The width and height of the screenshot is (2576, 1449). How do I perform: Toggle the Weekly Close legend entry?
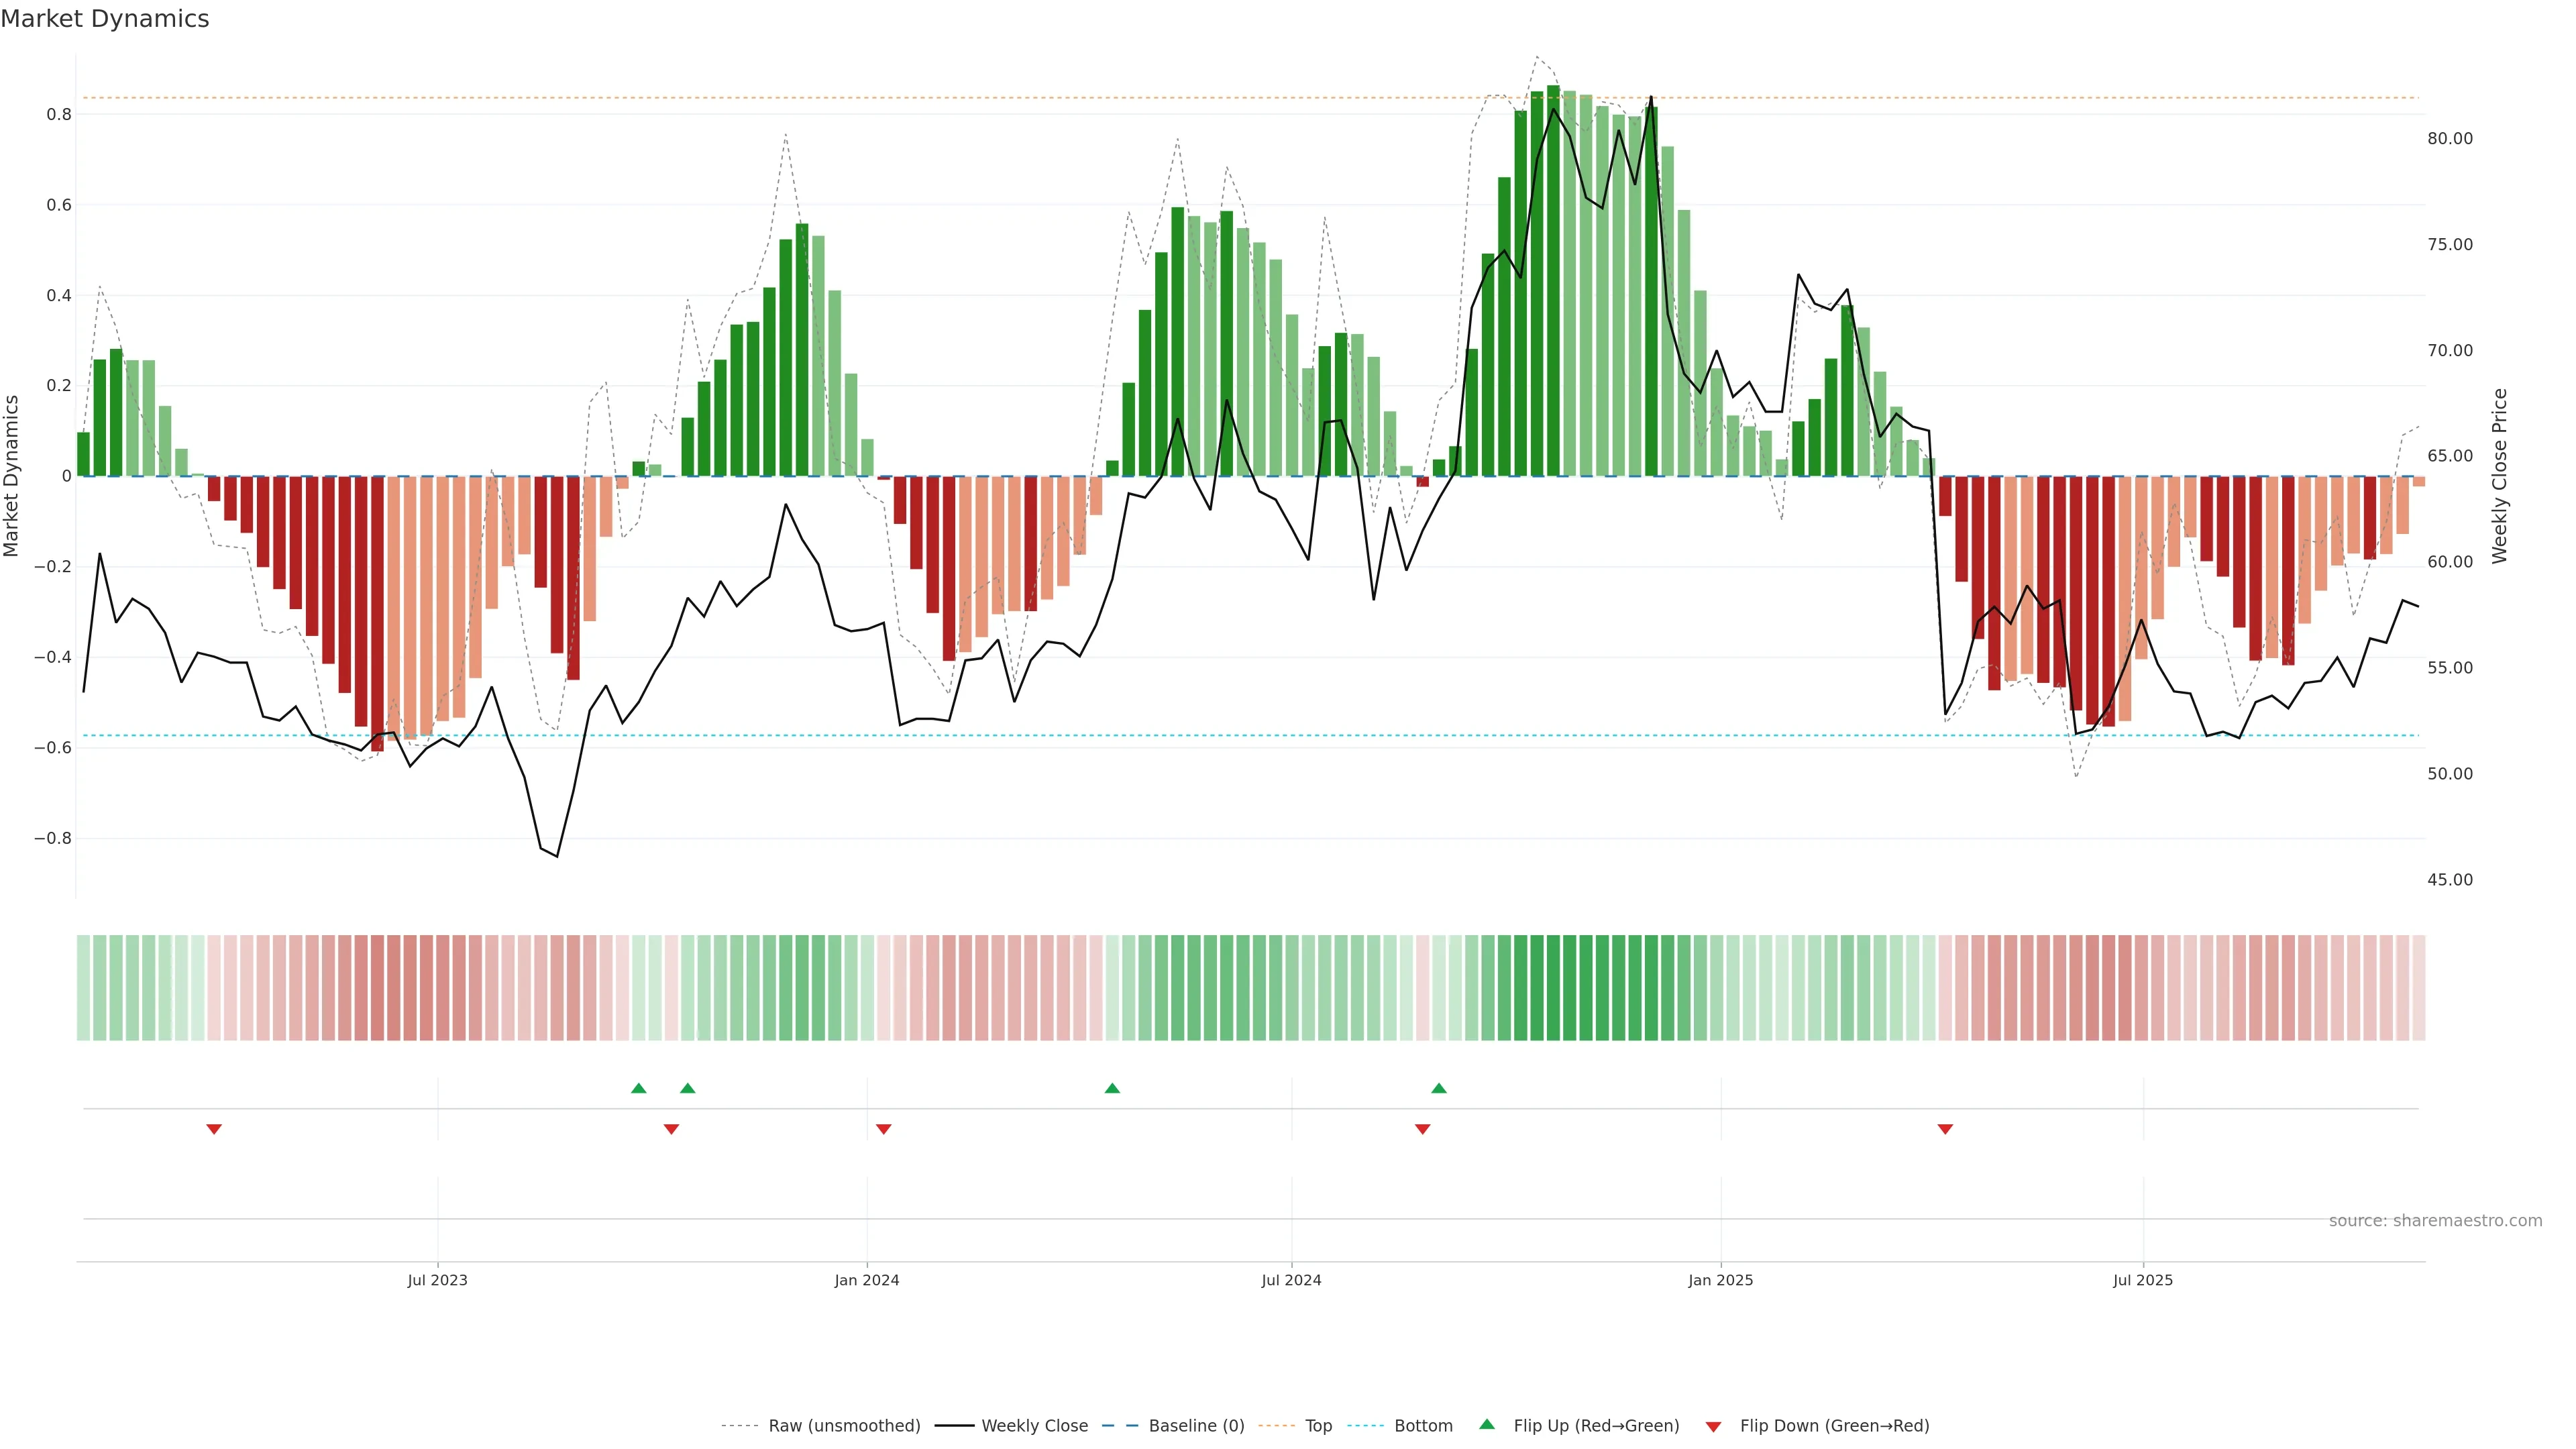(x=1034, y=1426)
